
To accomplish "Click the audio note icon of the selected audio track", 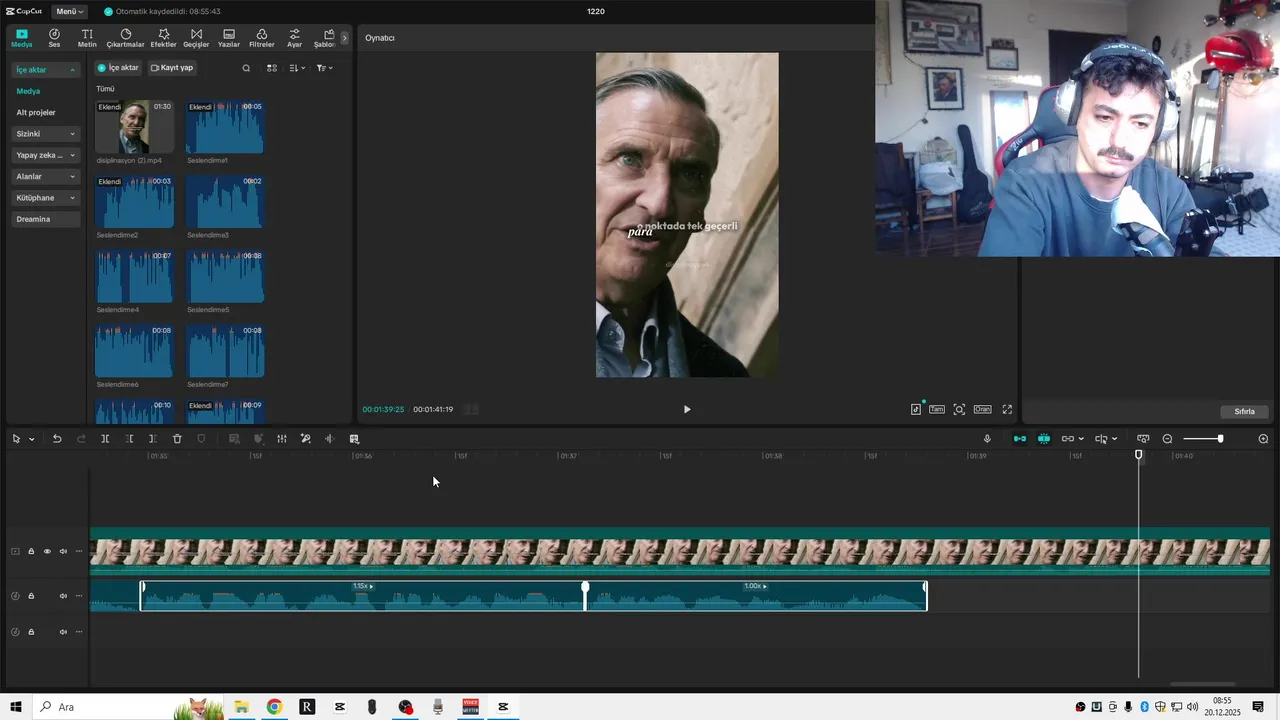I will [x=15, y=596].
